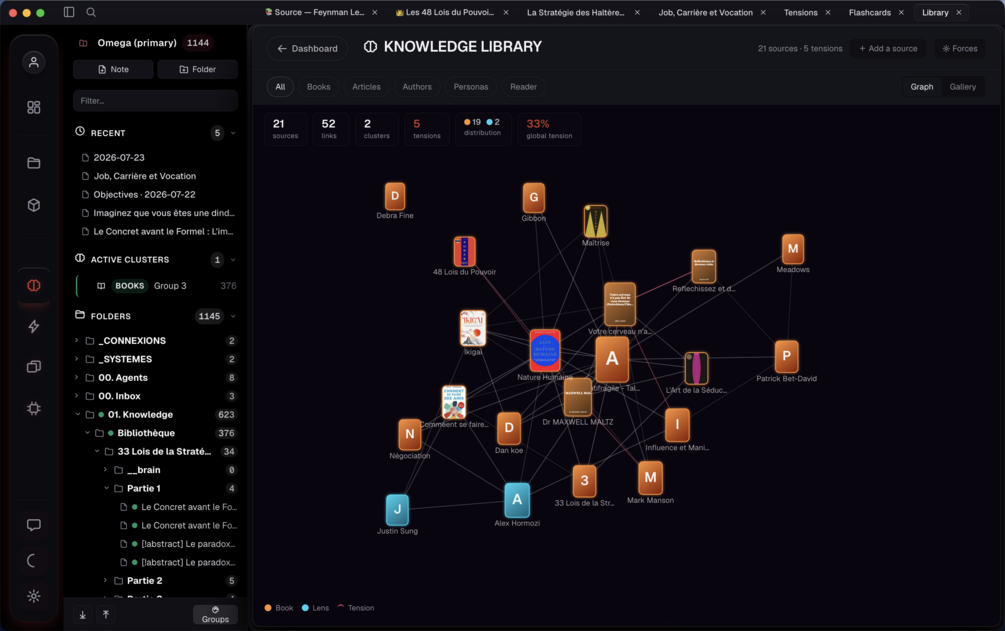Viewport: 1005px width, 631px height.
Task: Select the Alex Hormozi lens node
Action: click(x=517, y=500)
